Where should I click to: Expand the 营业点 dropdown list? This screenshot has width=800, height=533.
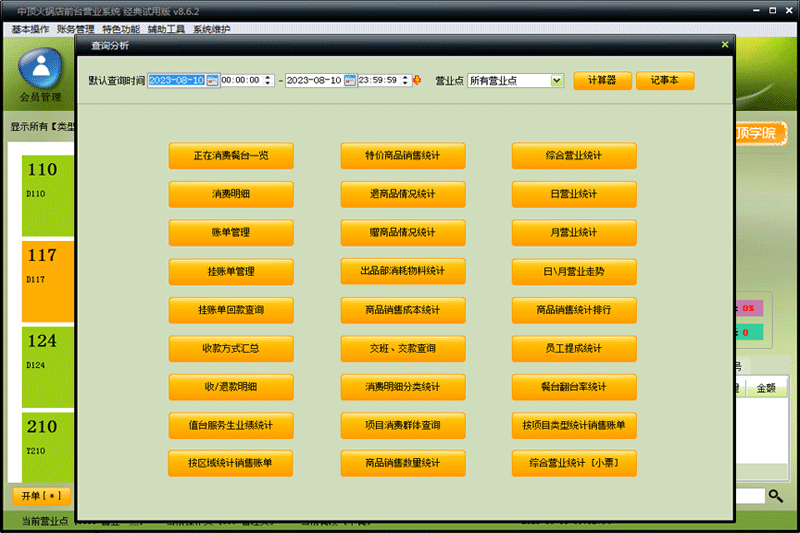click(x=557, y=81)
